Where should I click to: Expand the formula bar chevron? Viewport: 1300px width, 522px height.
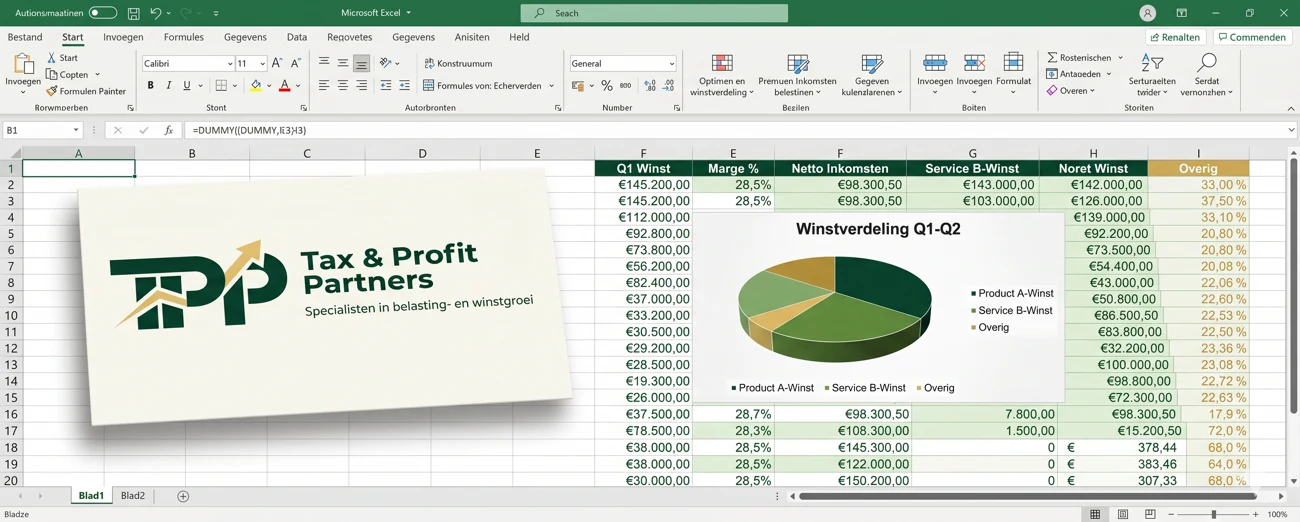point(1291,130)
